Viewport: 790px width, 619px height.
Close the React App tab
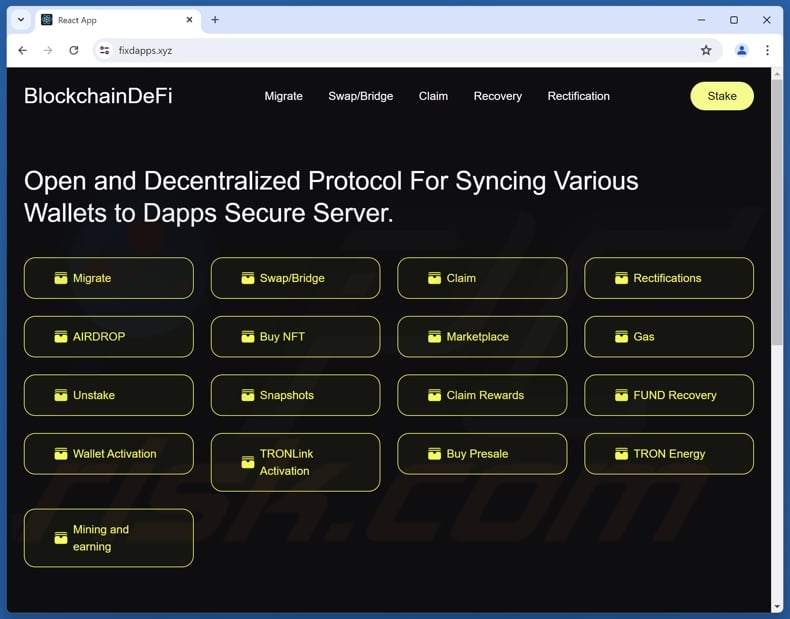[x=189, y=20]
